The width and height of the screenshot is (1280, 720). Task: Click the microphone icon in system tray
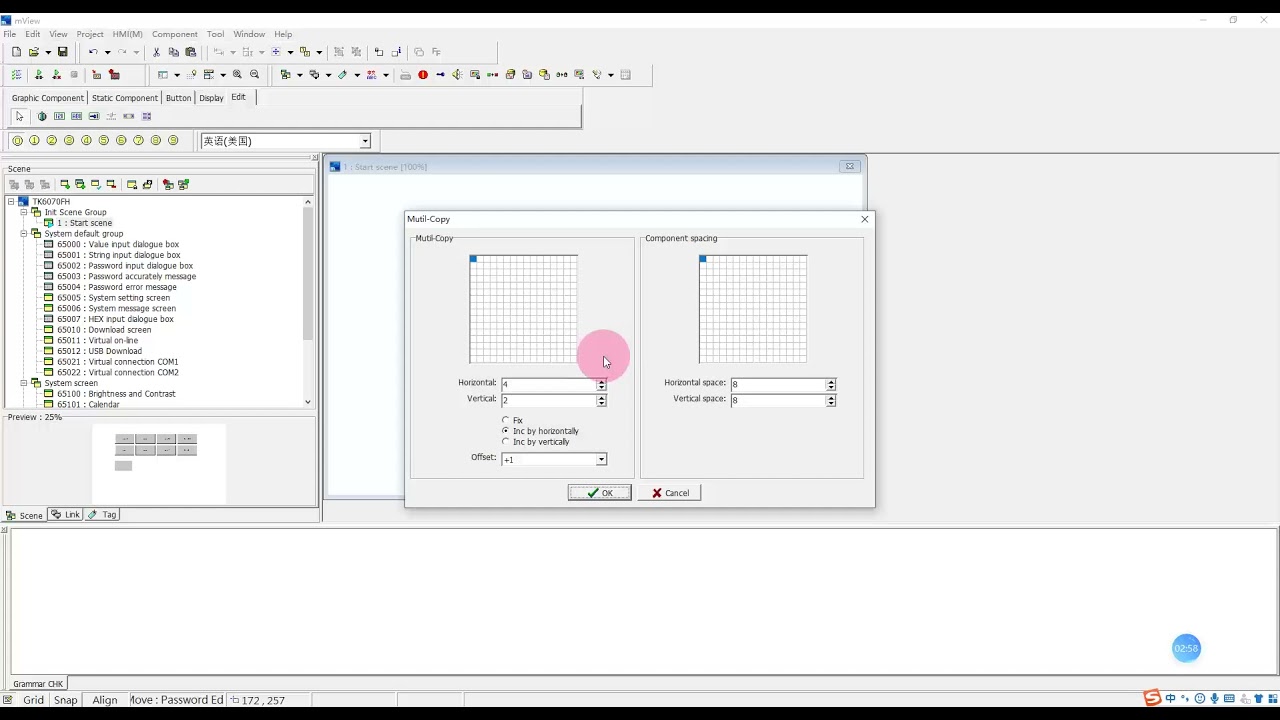(1215, 698)
